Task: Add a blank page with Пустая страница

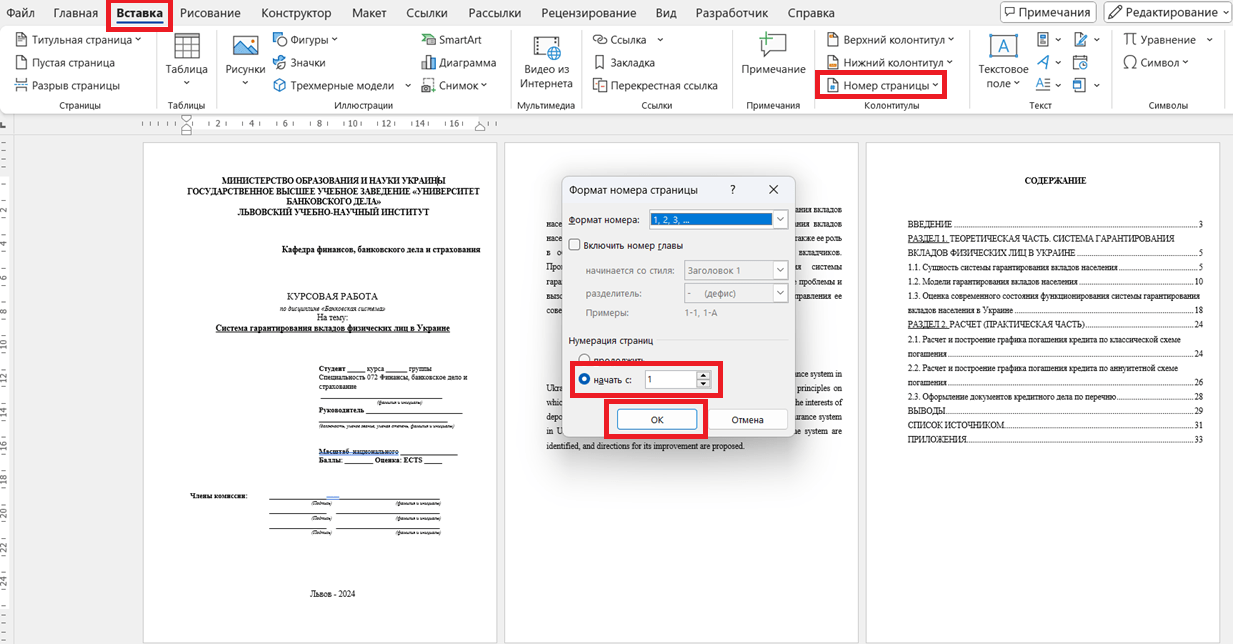Action: (x=66, y=62)
